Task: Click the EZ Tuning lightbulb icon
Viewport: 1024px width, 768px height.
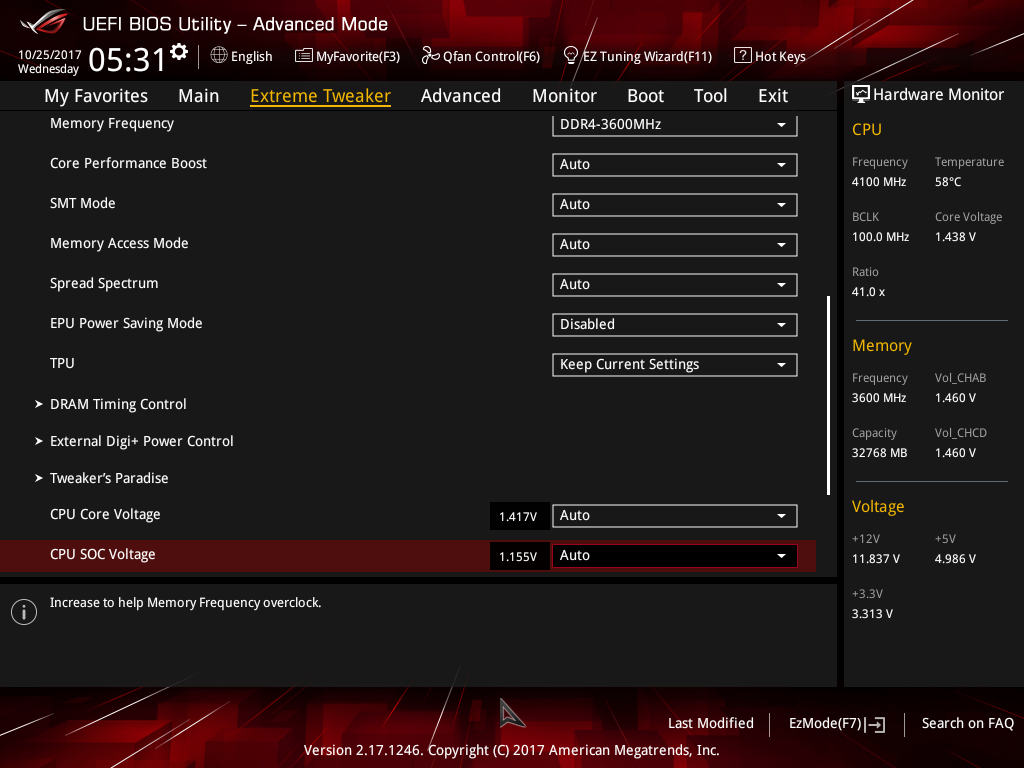Action: point(570,56)
